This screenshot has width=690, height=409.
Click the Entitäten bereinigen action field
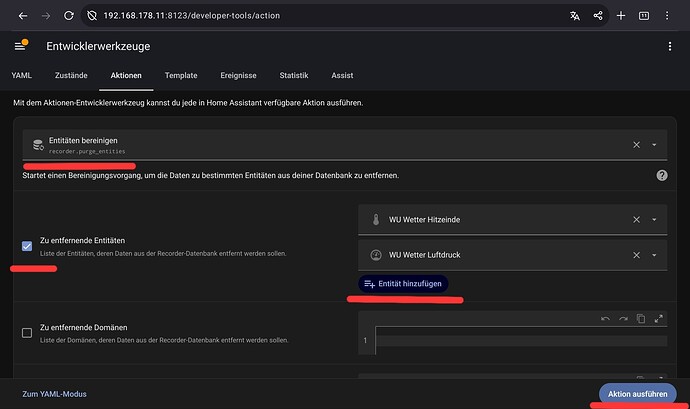pyautogui.click(x=345, y=145)
